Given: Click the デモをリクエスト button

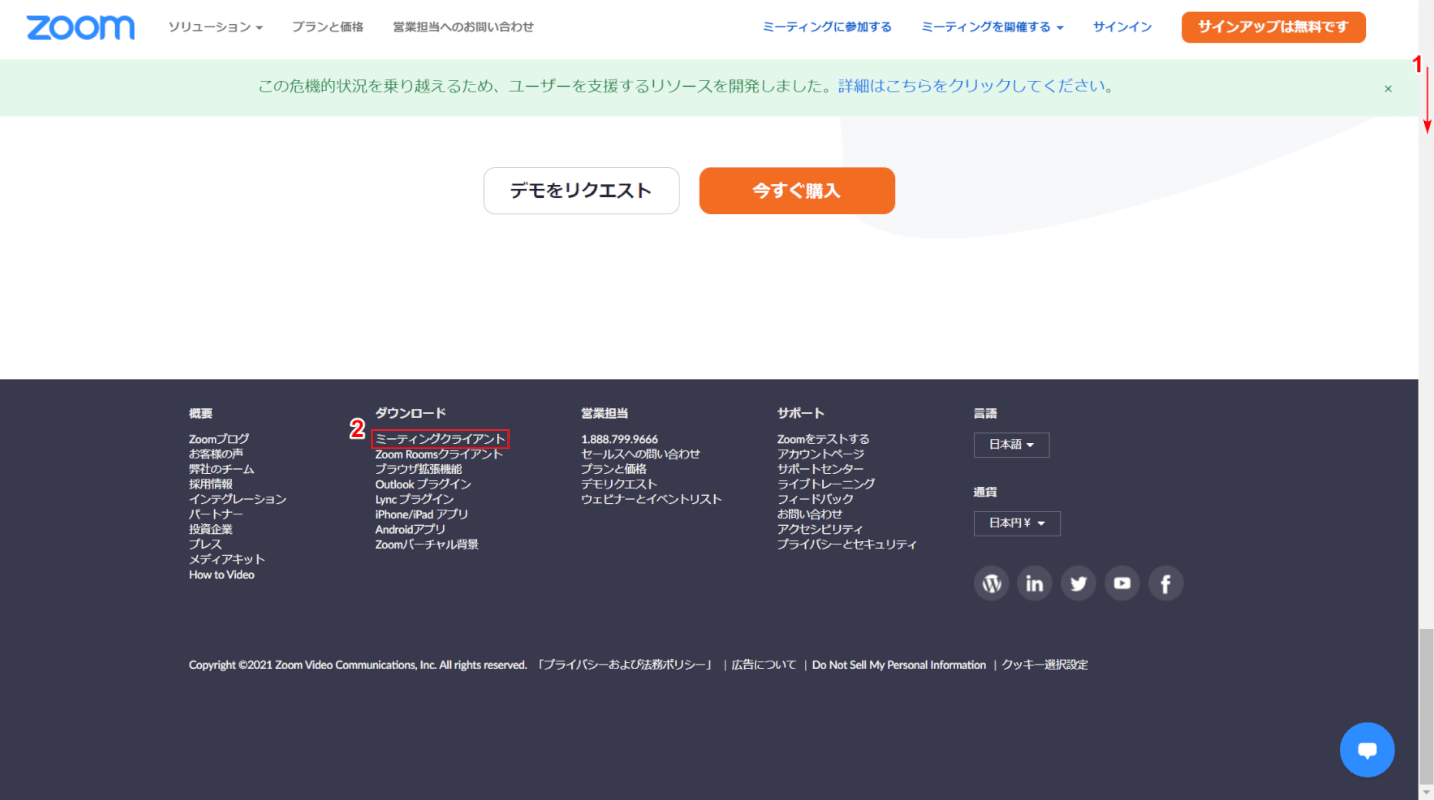Looking at the screenshot, I should (581, 190).
